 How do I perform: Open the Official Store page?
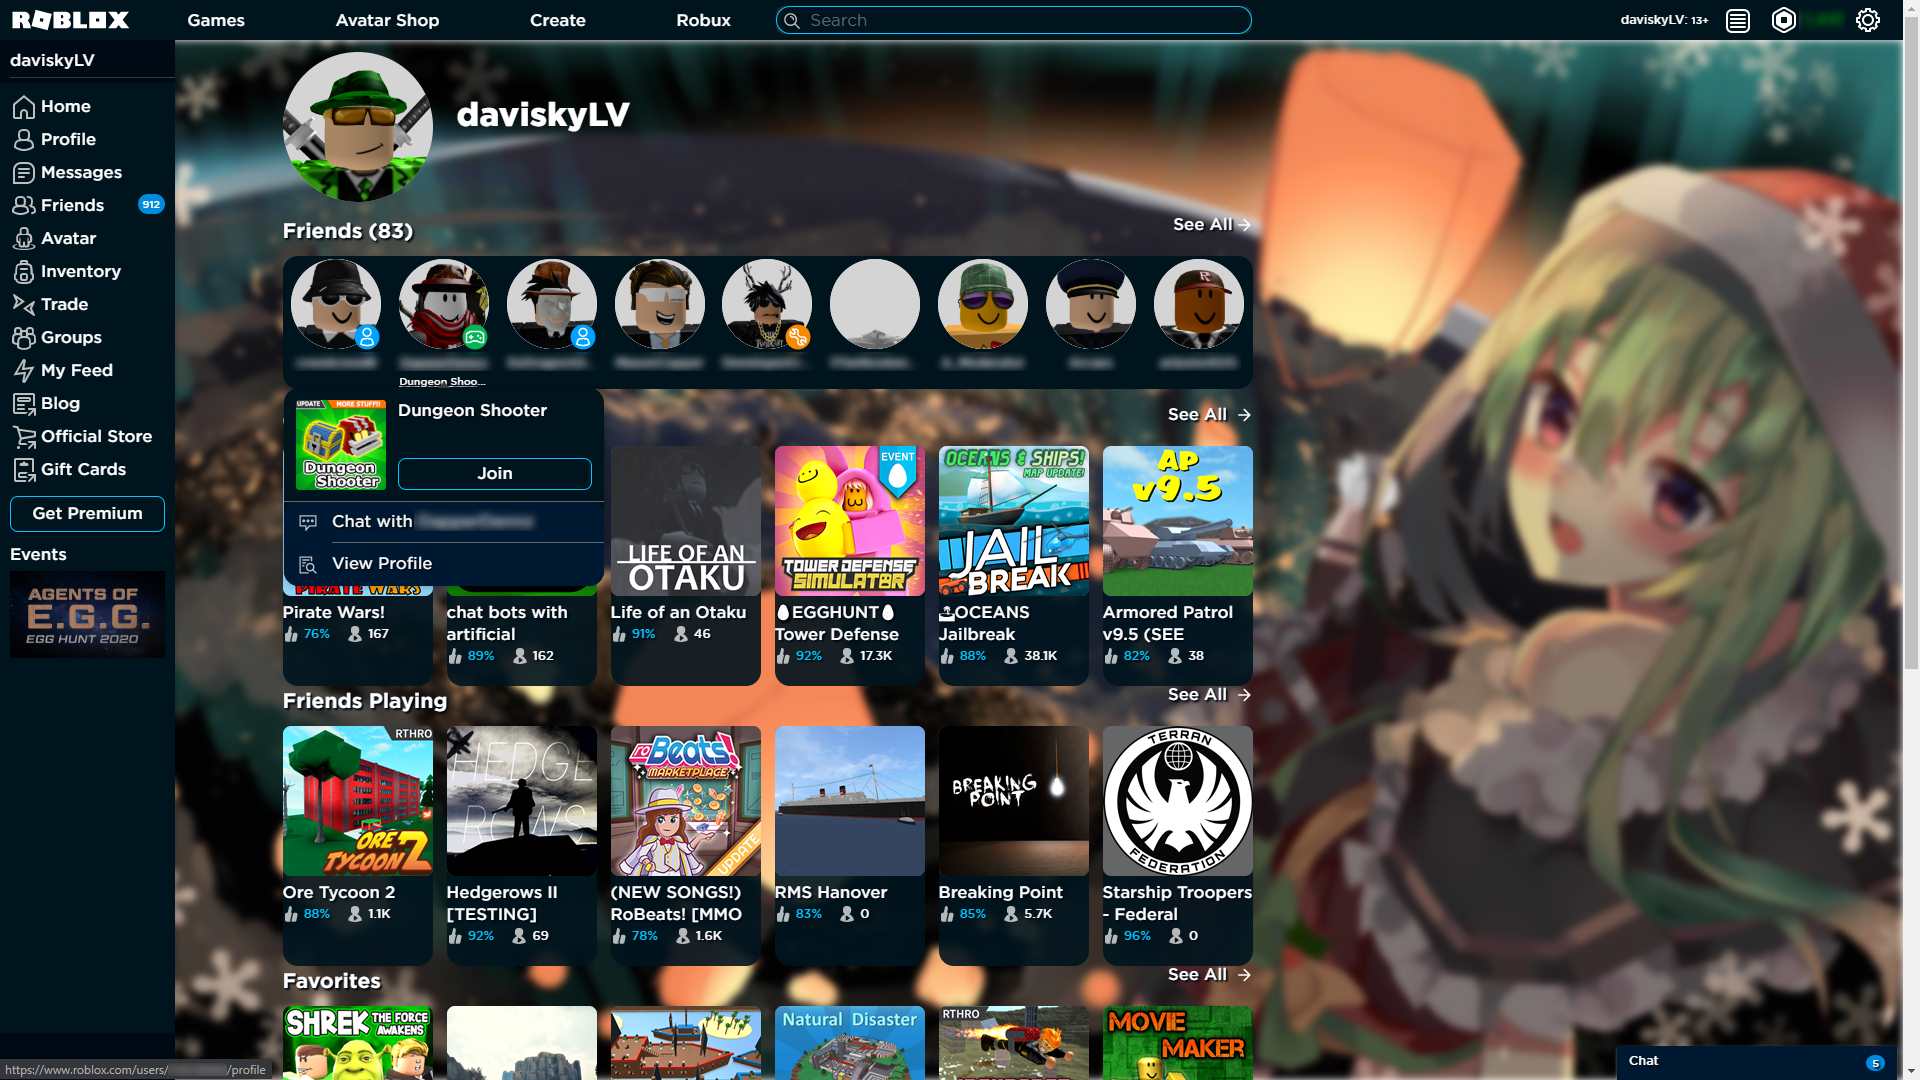click(96, 436)
